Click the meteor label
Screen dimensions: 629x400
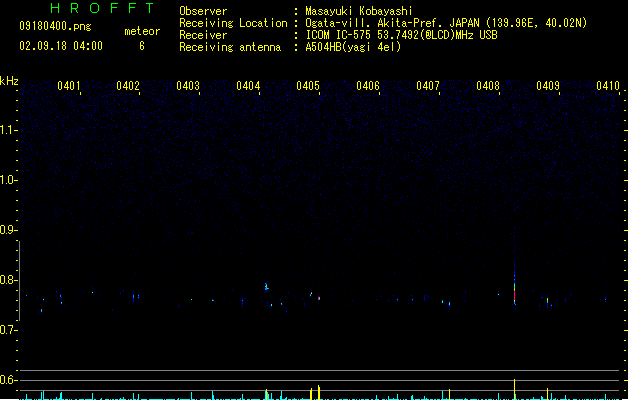(142, 31)
